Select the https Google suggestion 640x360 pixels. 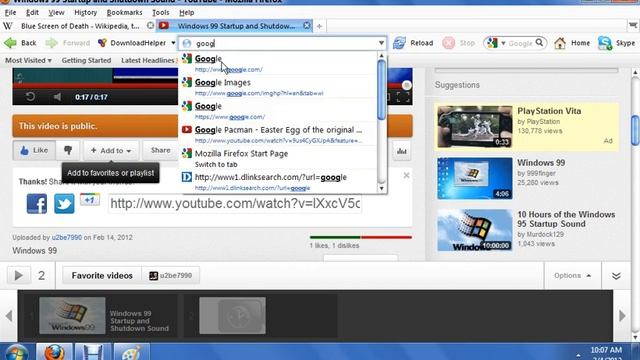point(278,111)
